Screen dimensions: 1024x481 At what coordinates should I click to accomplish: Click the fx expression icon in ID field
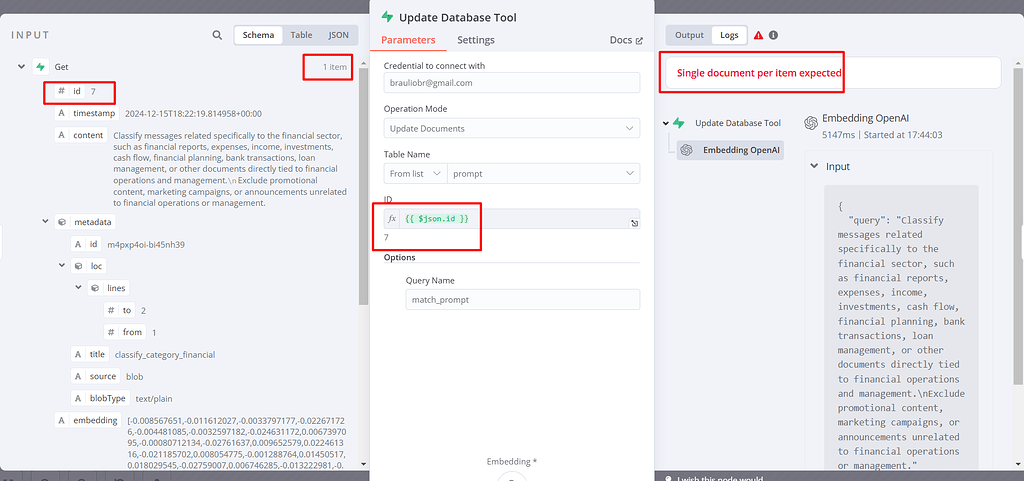pos(392,219)
